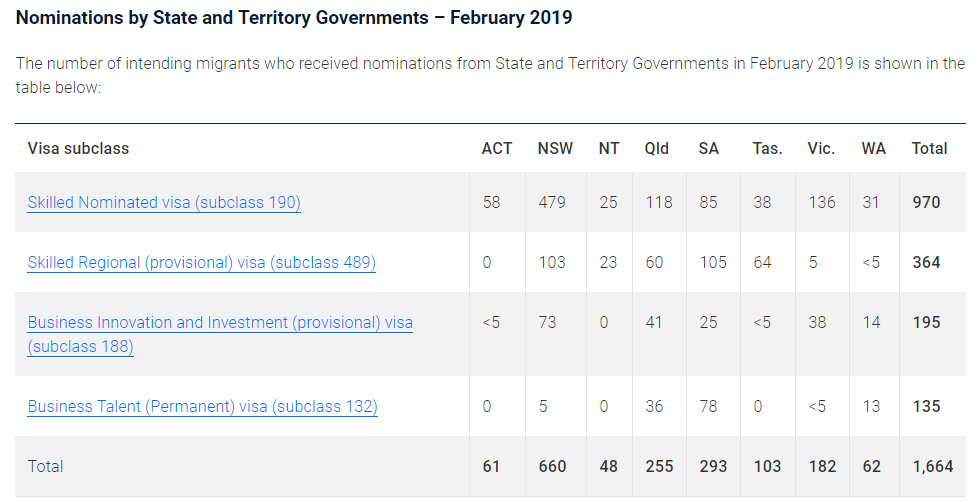
Task: Click the Qld column header
Action: [x=657, y=148]
